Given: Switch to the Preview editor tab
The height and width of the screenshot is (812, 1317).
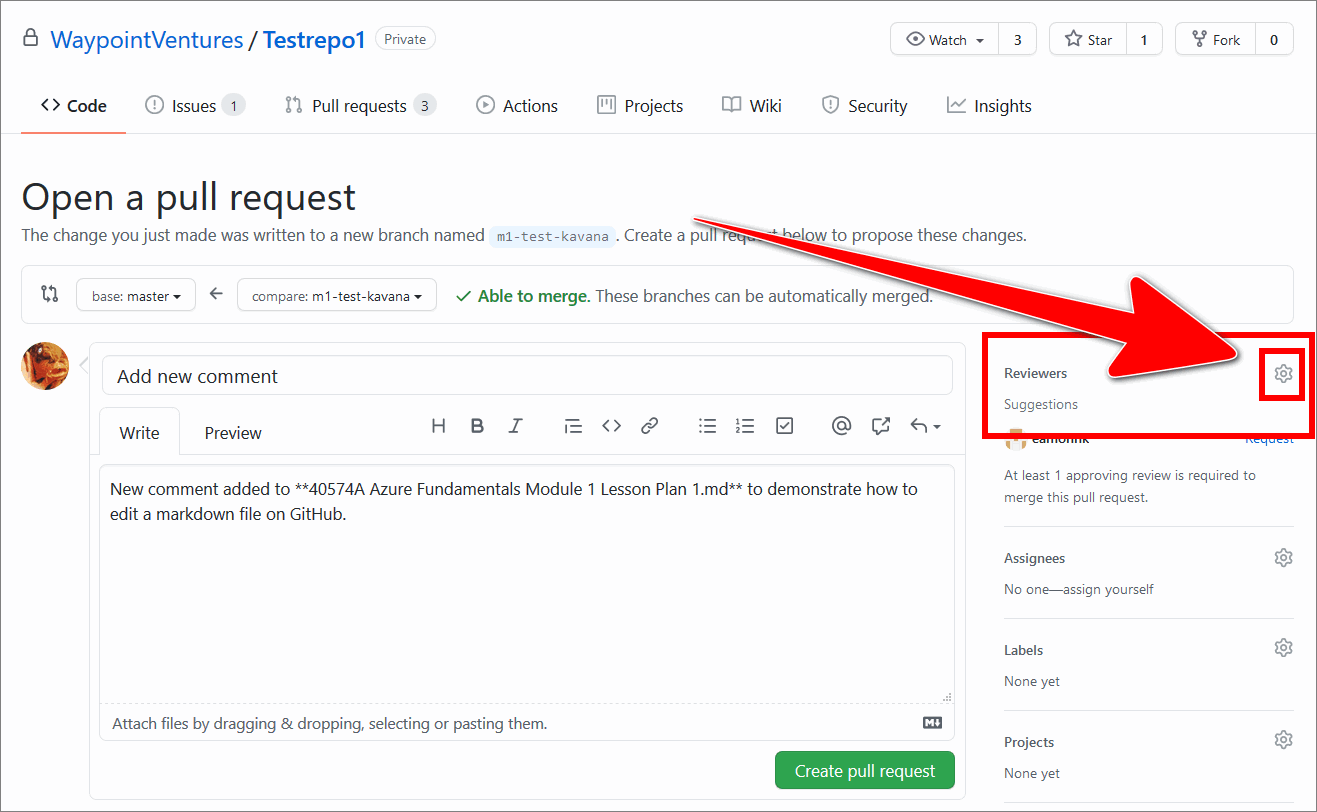Looking at the screenshot, I should pos(233,432).
